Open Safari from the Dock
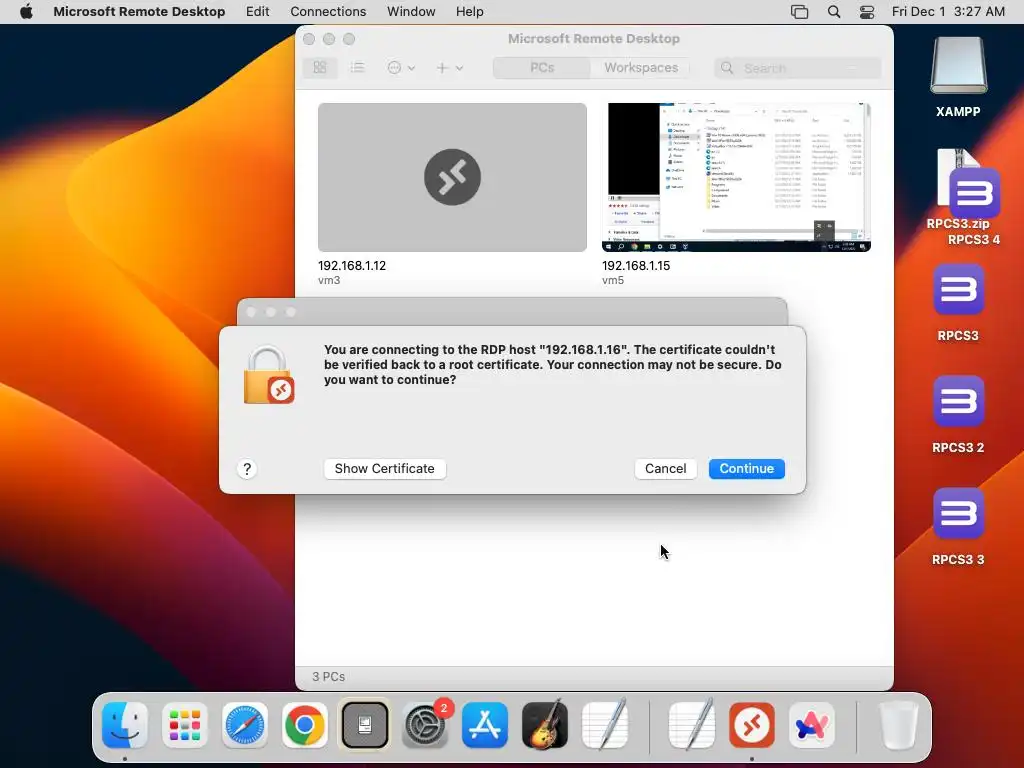The height and width of the screenshot is (768, 1024). pyautogui.click(x=245, y=725)
